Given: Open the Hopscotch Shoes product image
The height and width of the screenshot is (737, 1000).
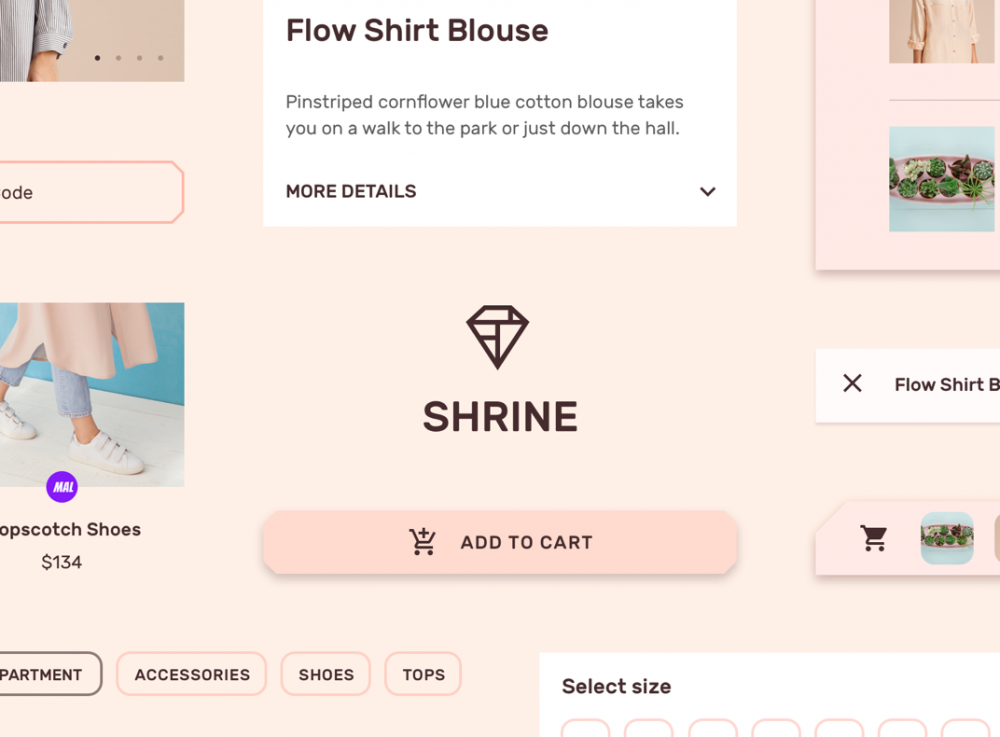Looking at the screenshot, I should (92, 395).
